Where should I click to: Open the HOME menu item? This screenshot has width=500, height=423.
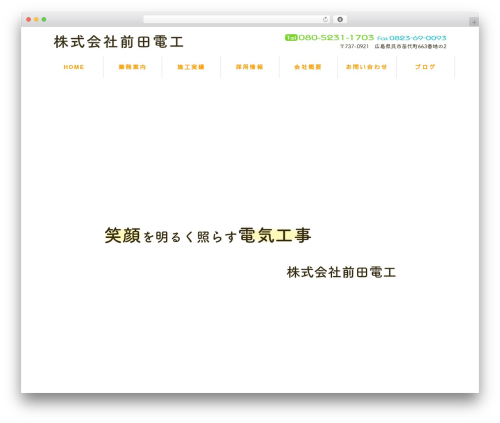pyautogui.click(x=74, y=67)
